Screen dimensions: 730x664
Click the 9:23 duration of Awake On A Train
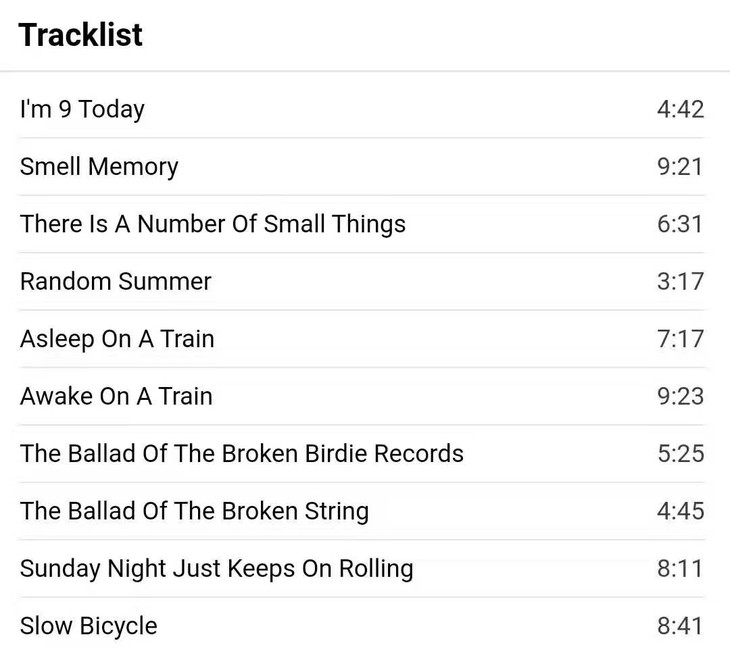click(x=680, y=396)
